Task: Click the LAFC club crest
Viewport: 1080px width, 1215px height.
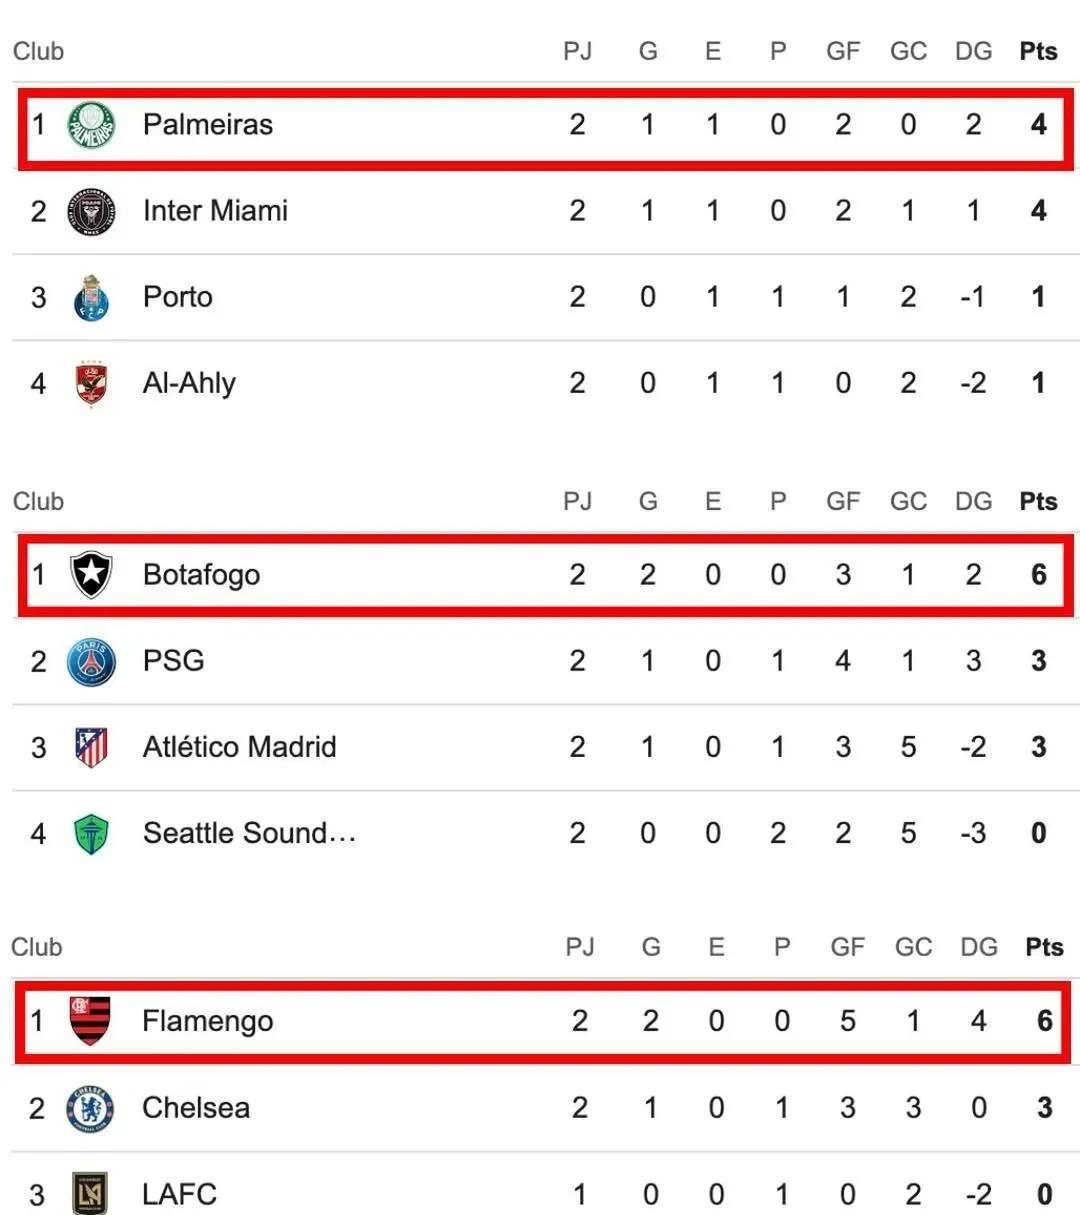Action: pos(90,1194)
